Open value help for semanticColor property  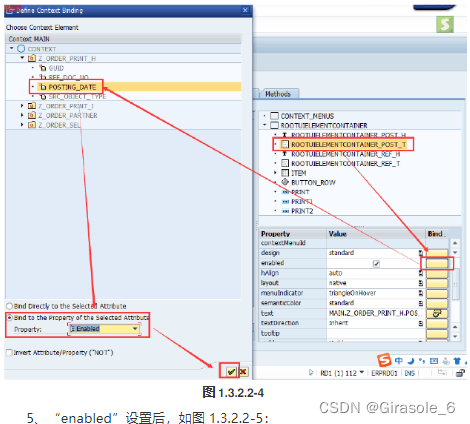421,303
